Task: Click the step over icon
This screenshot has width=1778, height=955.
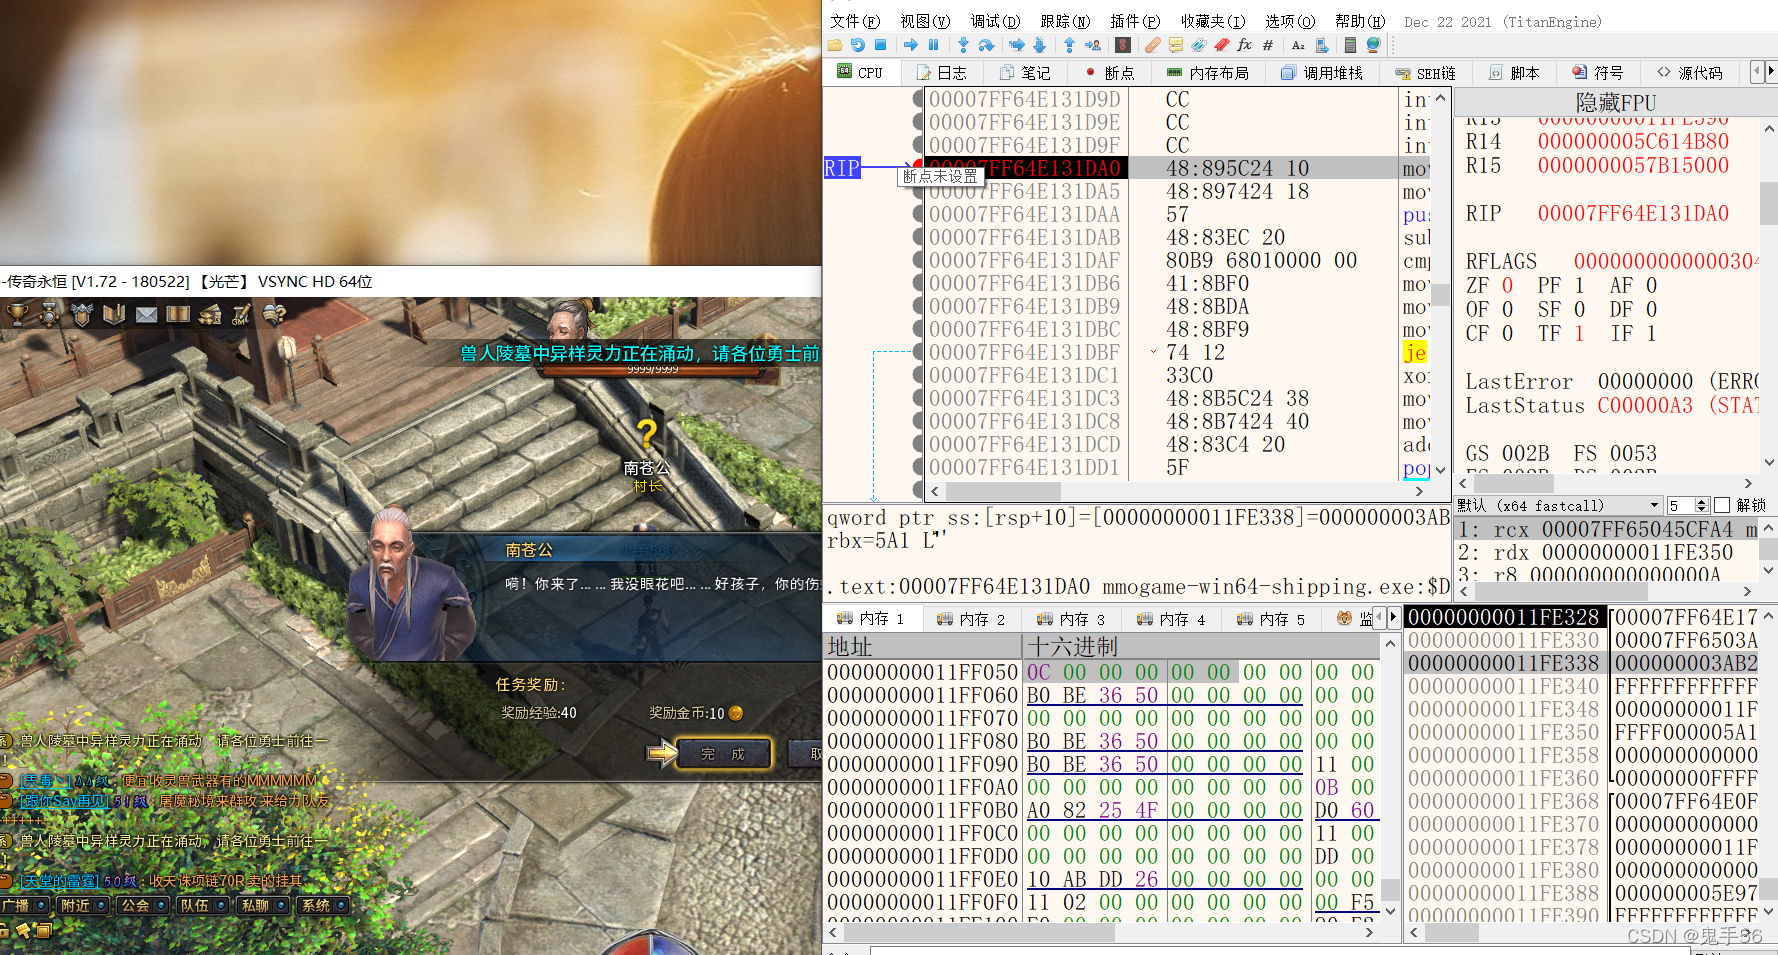Action: click(x=986, y=45)
